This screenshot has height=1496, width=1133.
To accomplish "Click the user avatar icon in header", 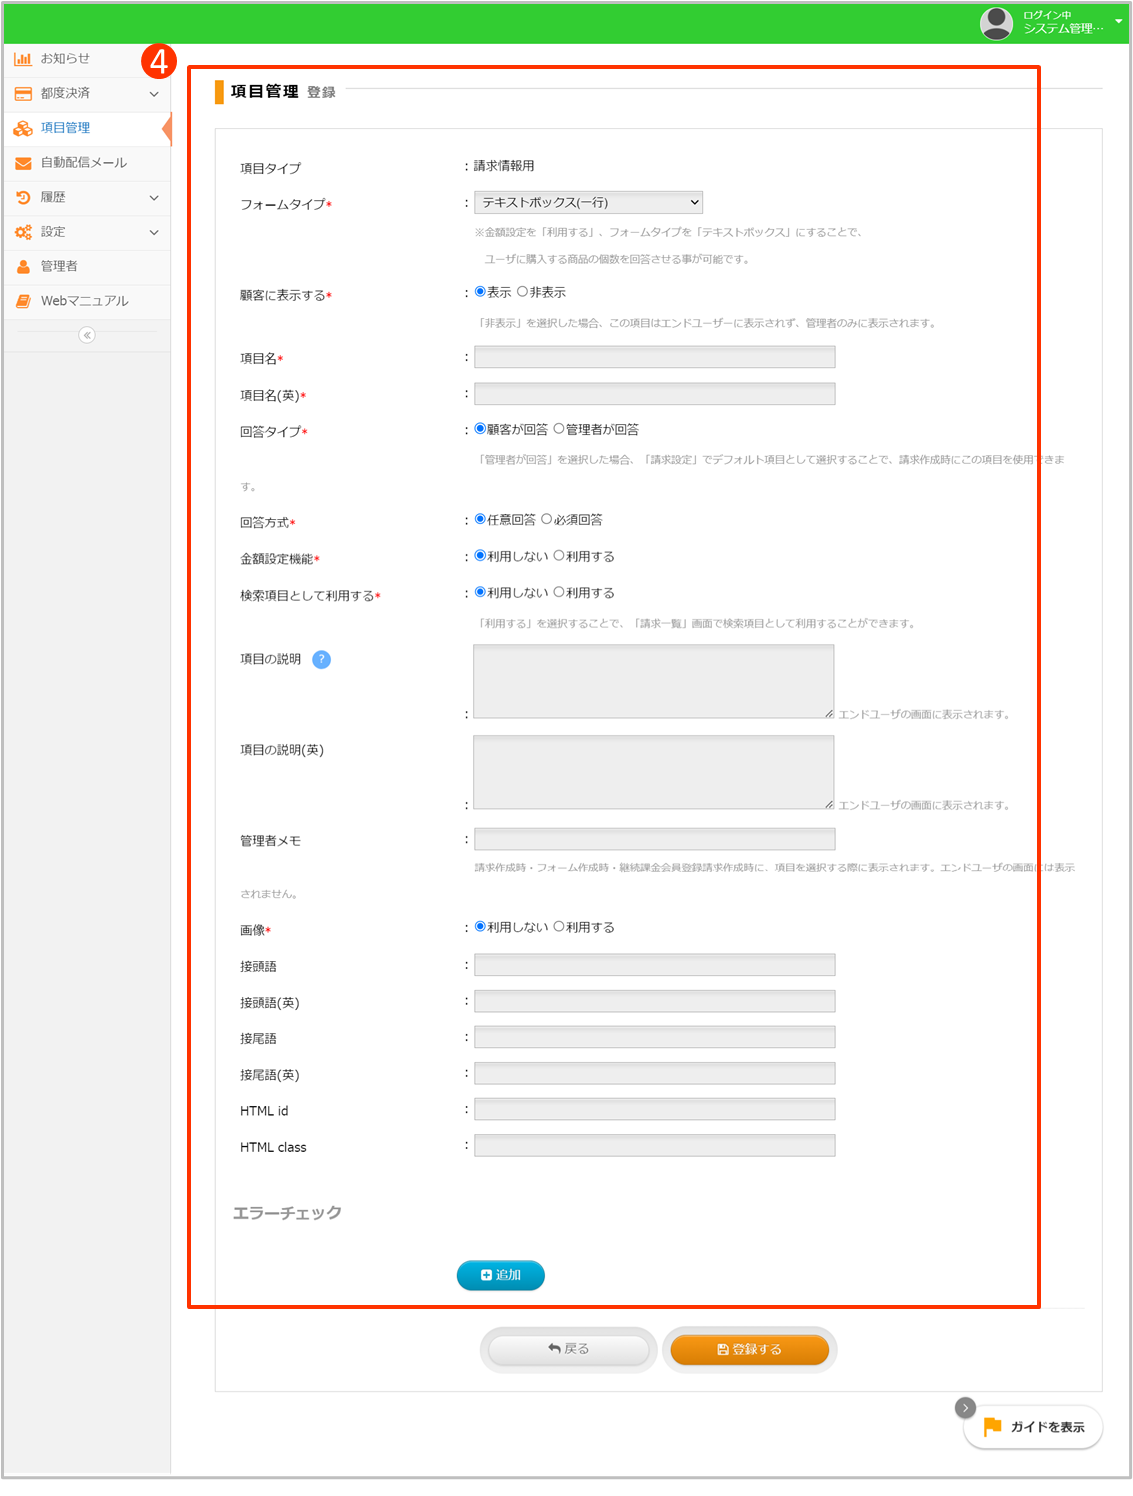I will tap(996, 22).
